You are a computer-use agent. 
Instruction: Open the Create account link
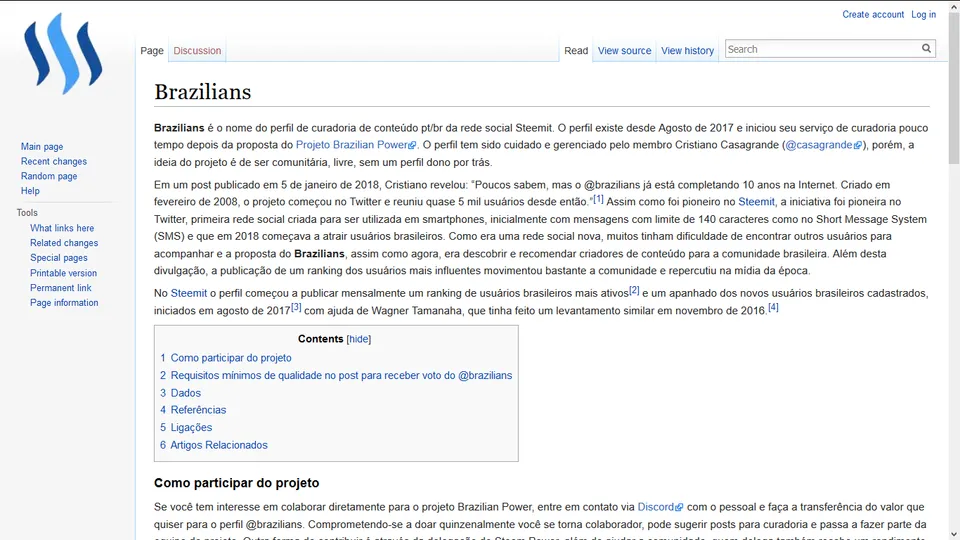(872, 14)
